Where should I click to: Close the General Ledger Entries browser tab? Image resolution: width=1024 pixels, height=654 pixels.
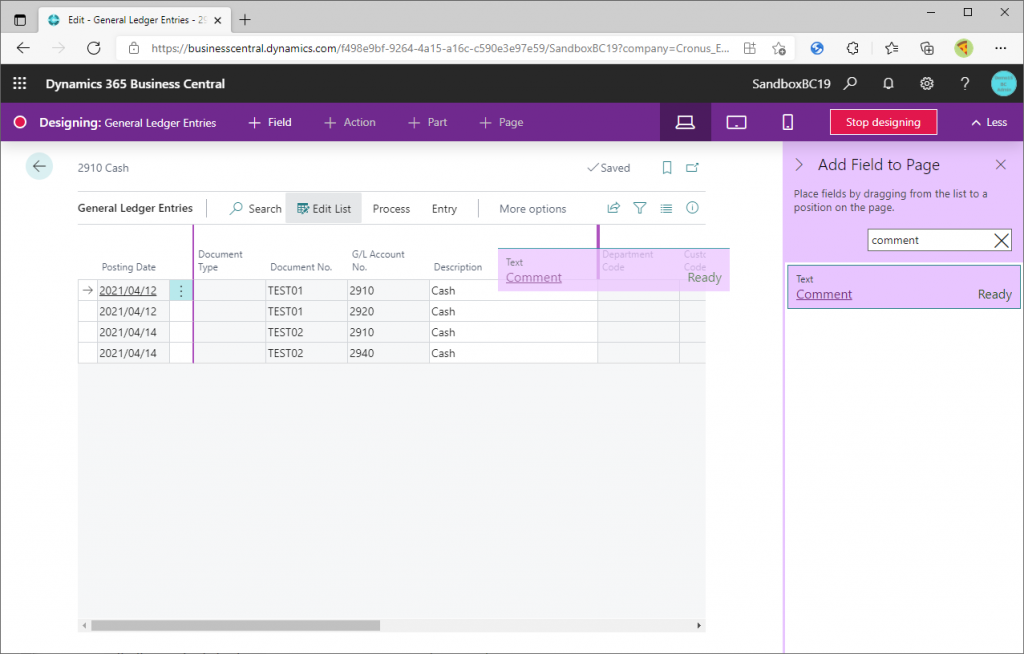(217, 20)
